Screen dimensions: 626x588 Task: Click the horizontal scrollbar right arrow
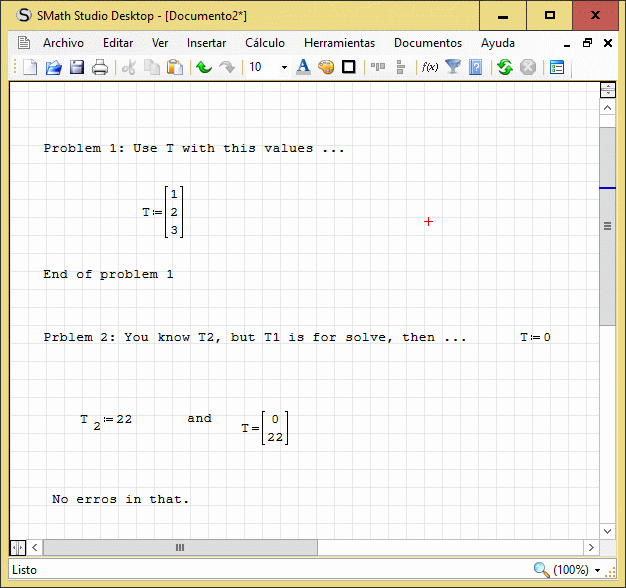point(591,547)
